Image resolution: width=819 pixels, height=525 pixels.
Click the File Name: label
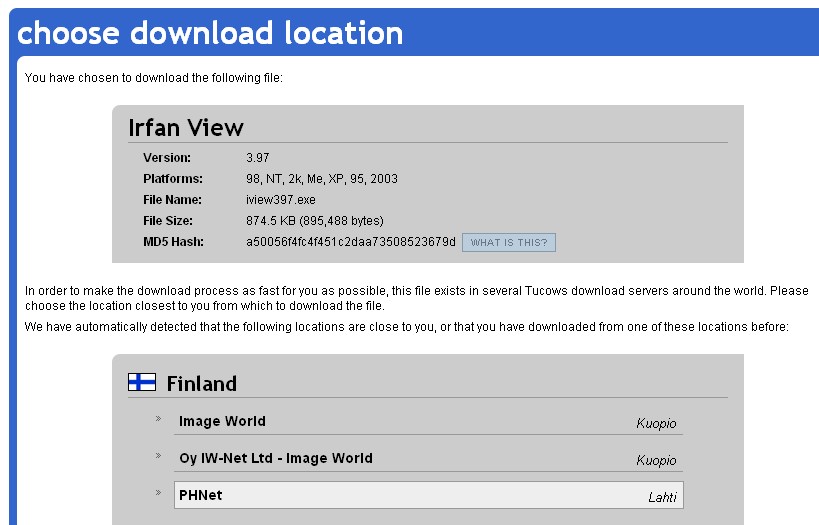[172, 200]
